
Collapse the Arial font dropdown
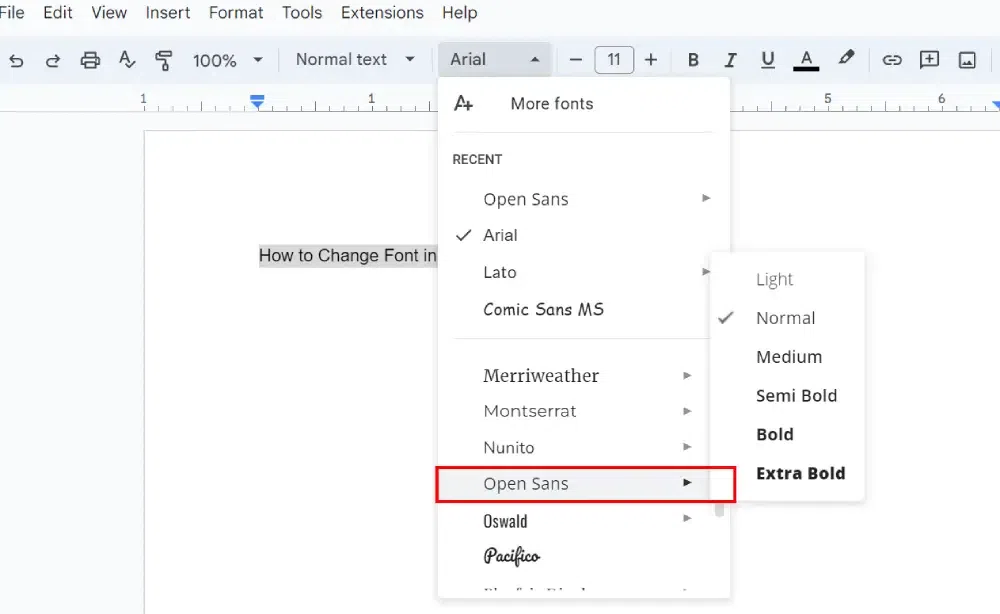pos(494,59)
